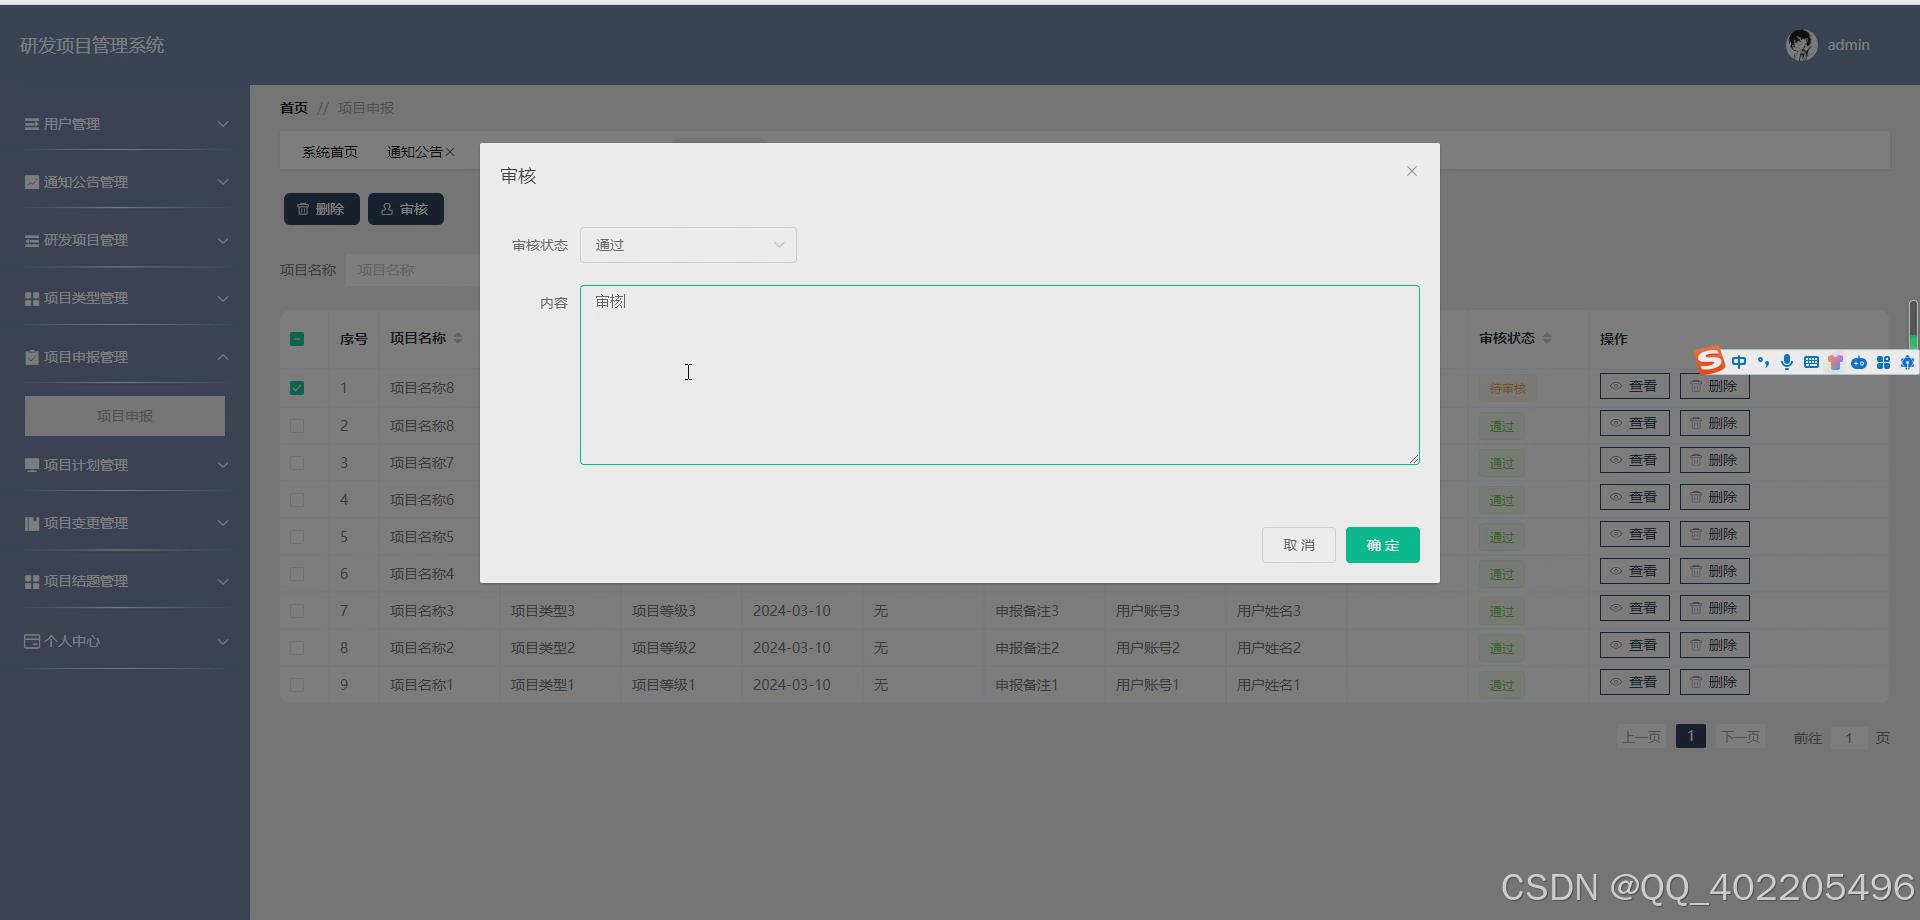The image size is (1920, 920).
Task: Click the 取消 cancel button
Action: click(1298, 545)
